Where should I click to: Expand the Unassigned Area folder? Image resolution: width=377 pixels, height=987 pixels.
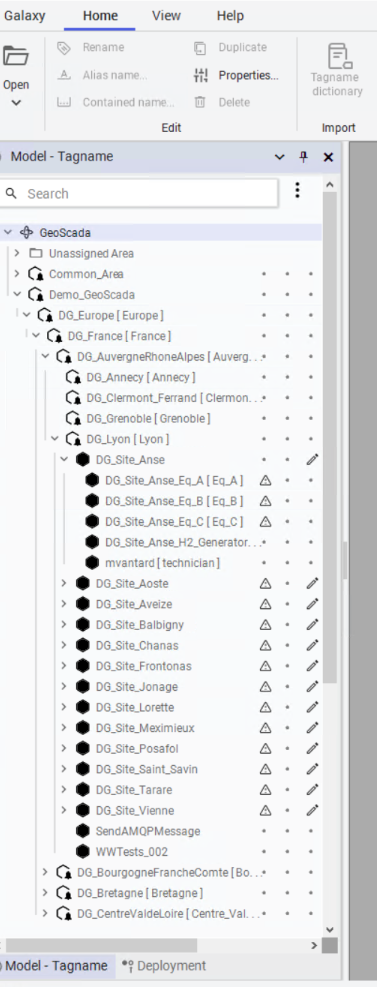pos(17,253)
